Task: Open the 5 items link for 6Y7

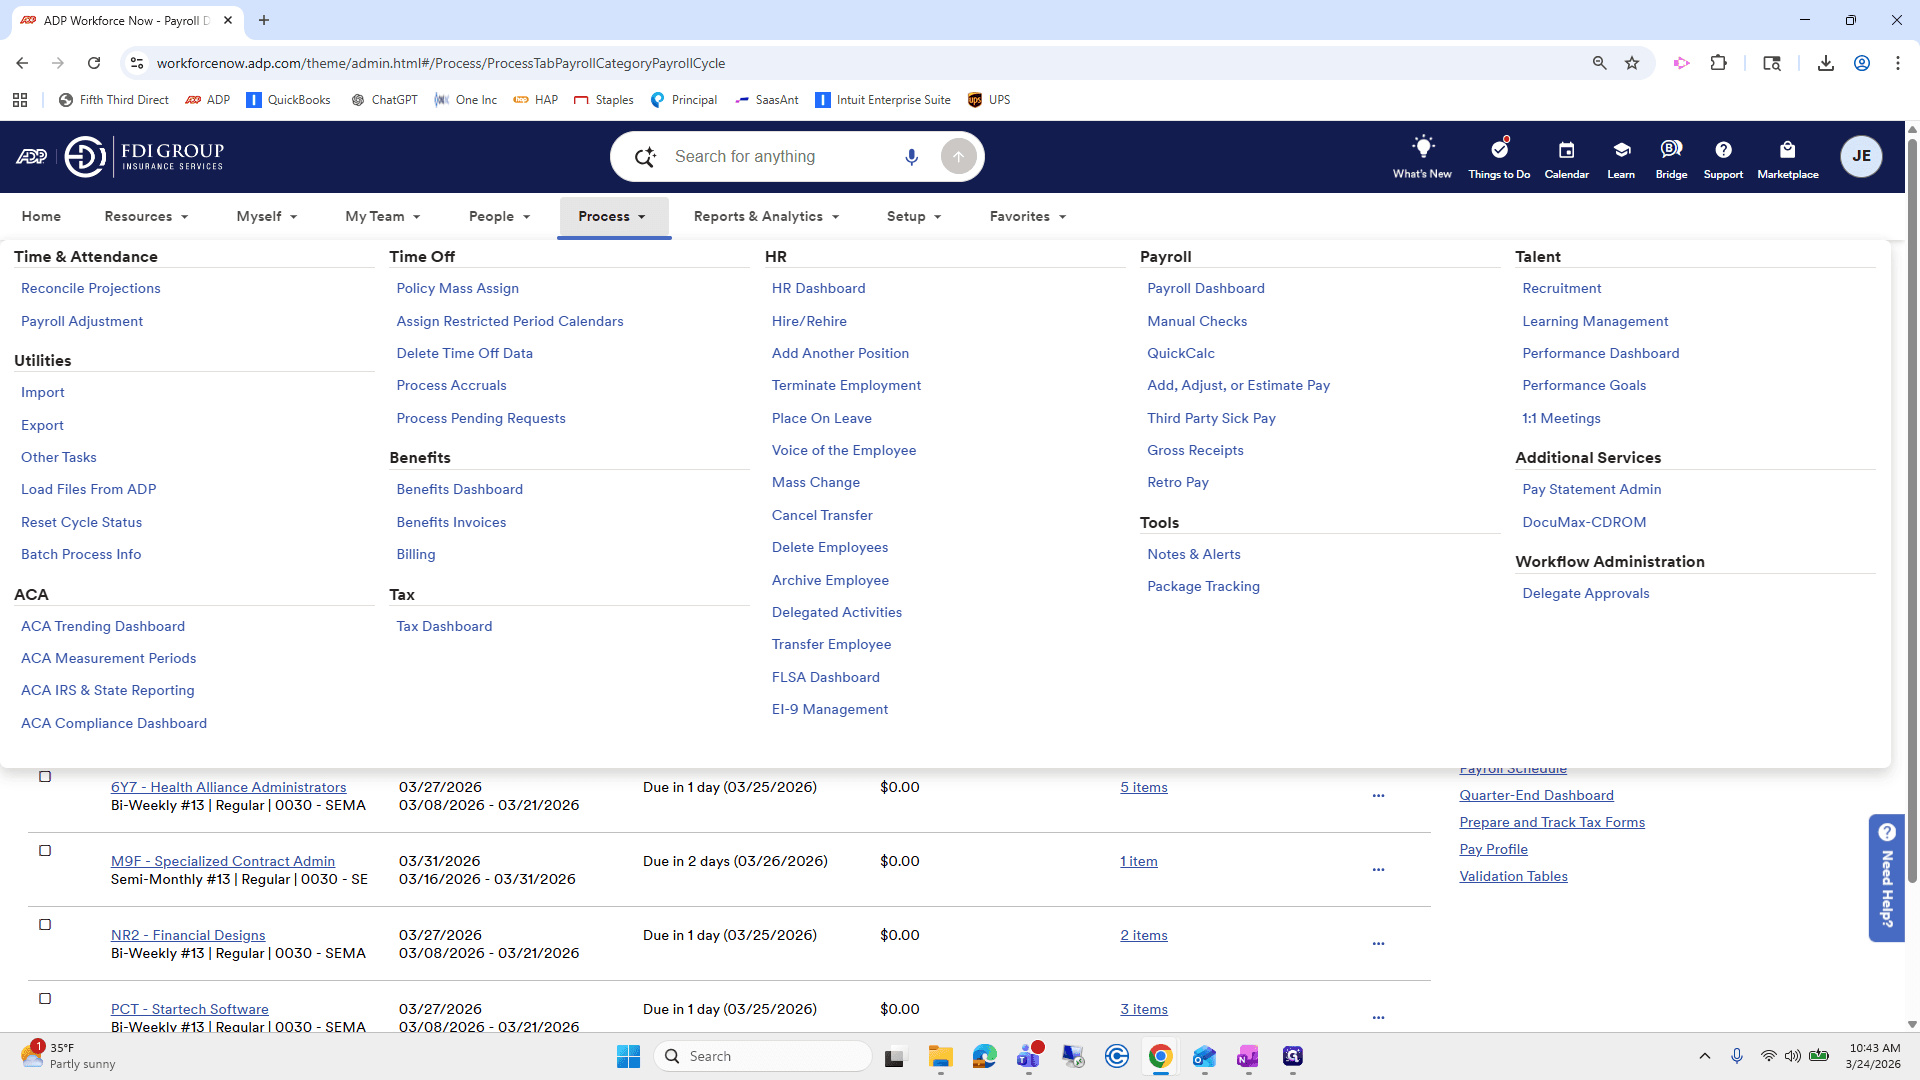Action: (1143, 787)
